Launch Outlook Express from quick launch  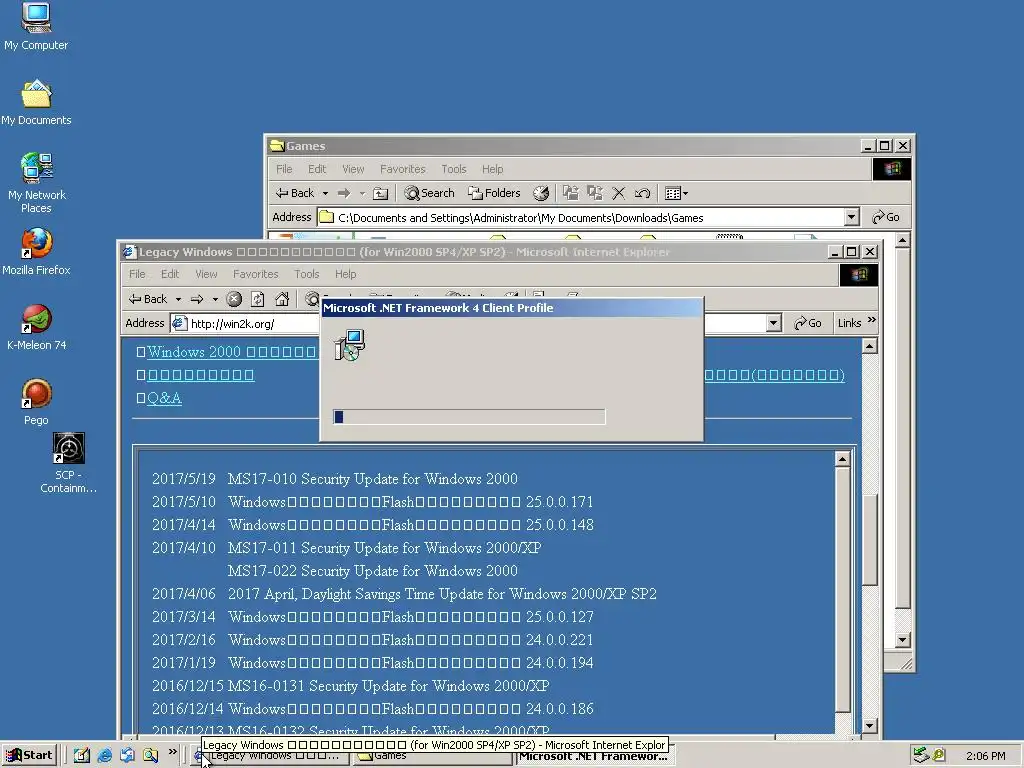(127, 755)
